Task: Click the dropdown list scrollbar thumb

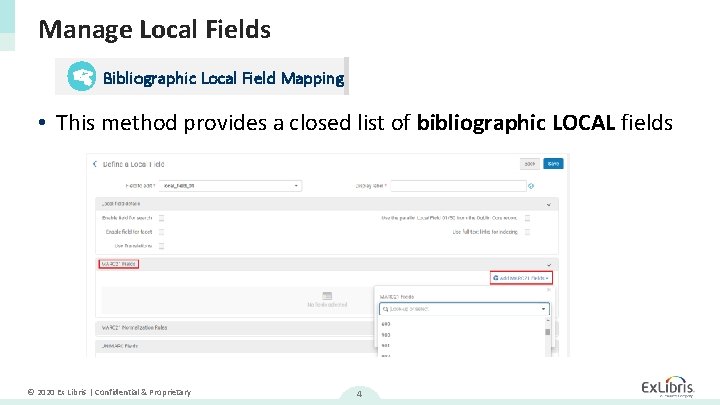Action: pyautogui.click(x=547, y=332)
